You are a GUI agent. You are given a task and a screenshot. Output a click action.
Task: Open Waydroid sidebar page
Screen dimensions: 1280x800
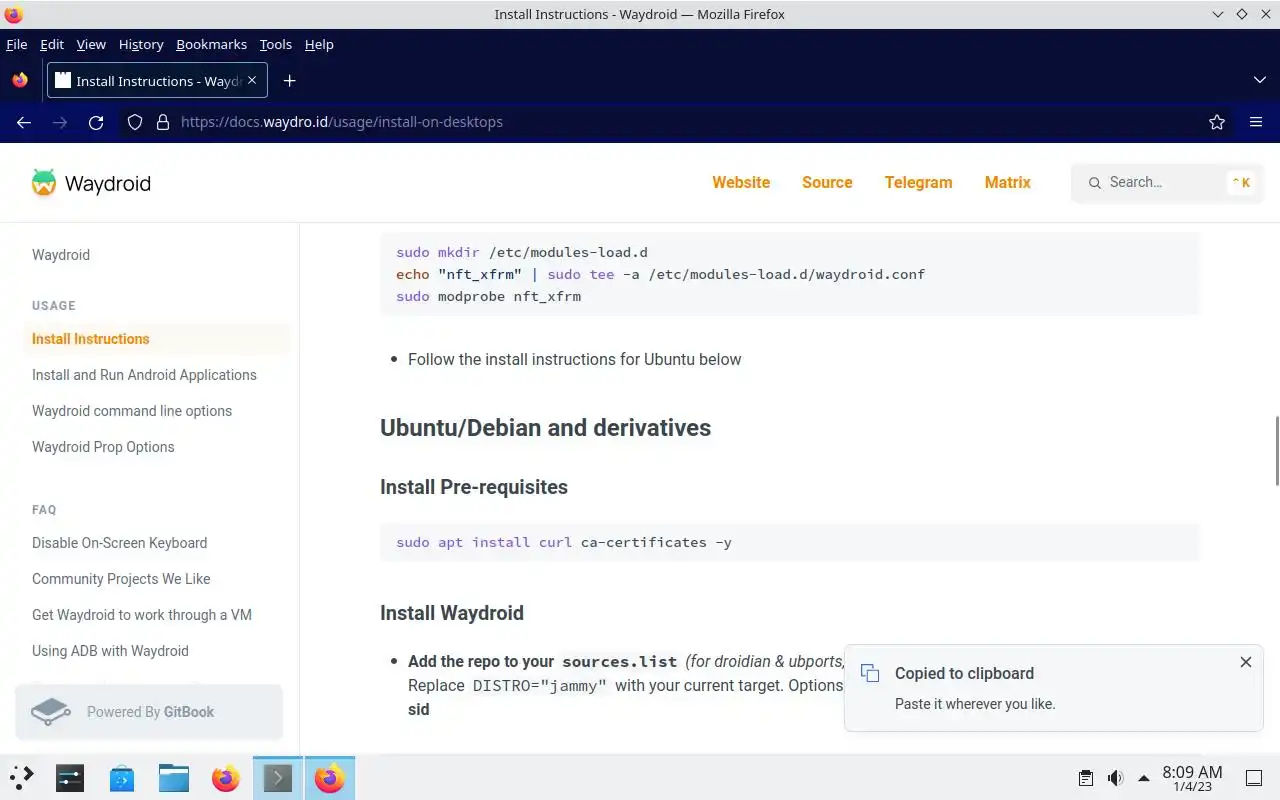tap(61, 255)
